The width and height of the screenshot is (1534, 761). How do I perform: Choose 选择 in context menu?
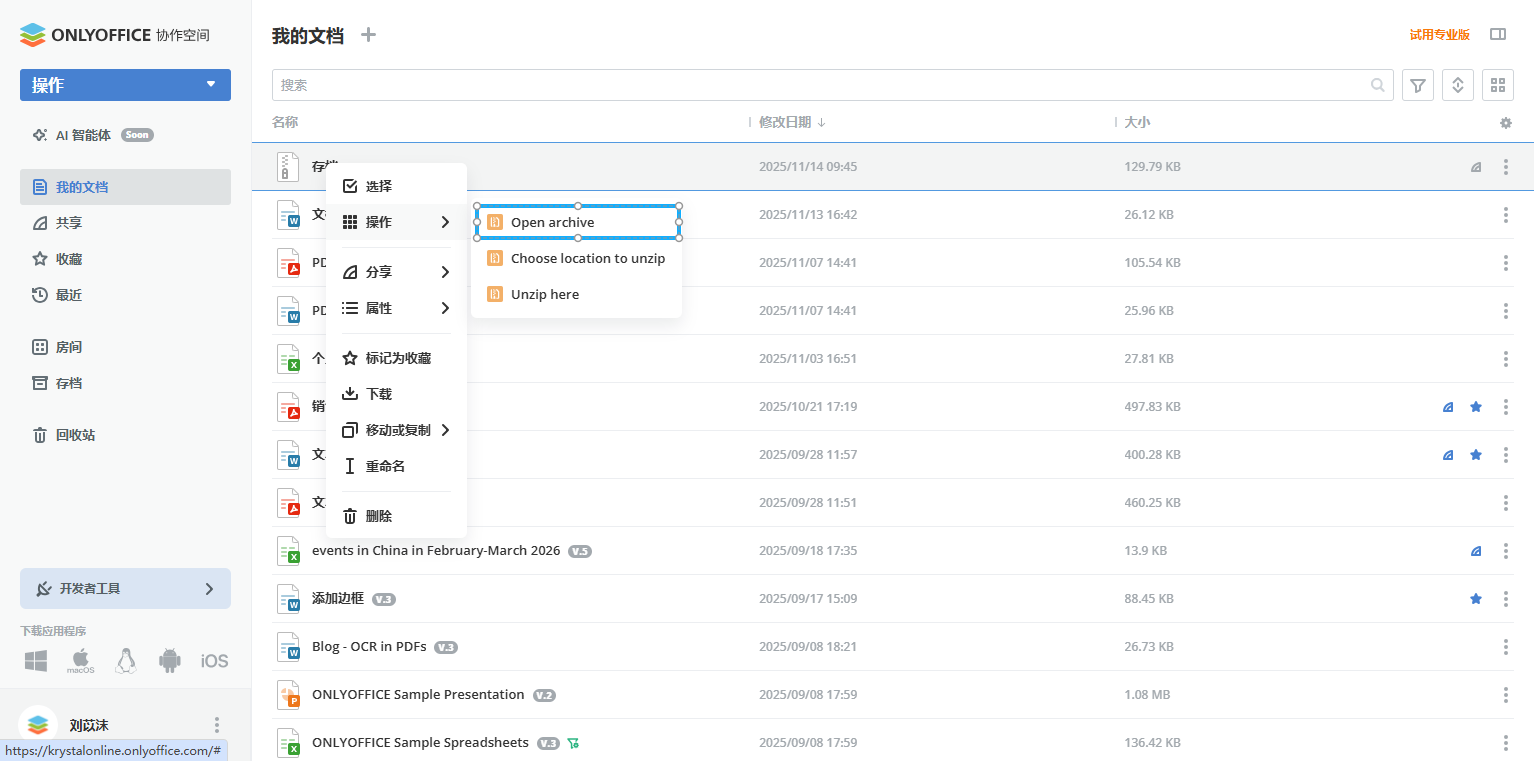[396, 186]
